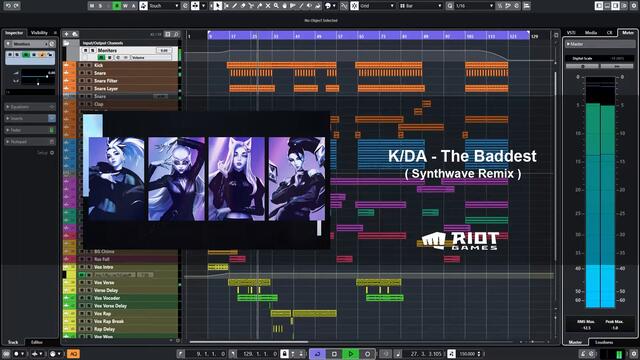Select the Zoom magnifier tool
Viewport: 640px width, 360px height.
pyautogui.click(x=276, y=6)
